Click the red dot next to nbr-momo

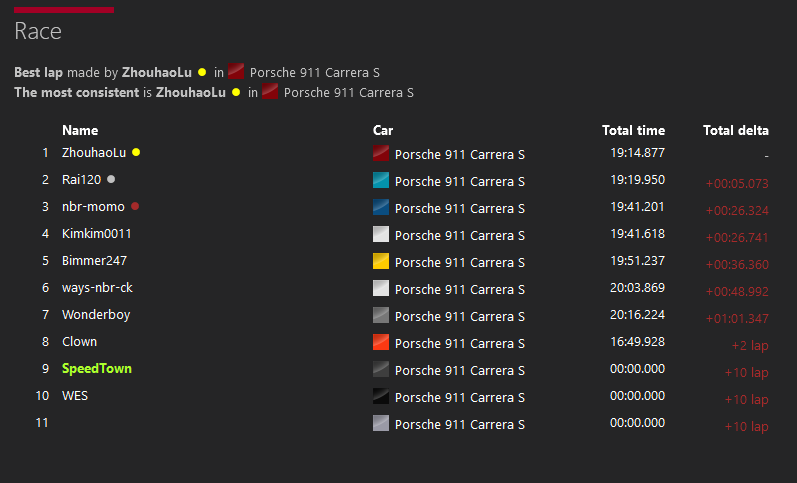(135, 207)
